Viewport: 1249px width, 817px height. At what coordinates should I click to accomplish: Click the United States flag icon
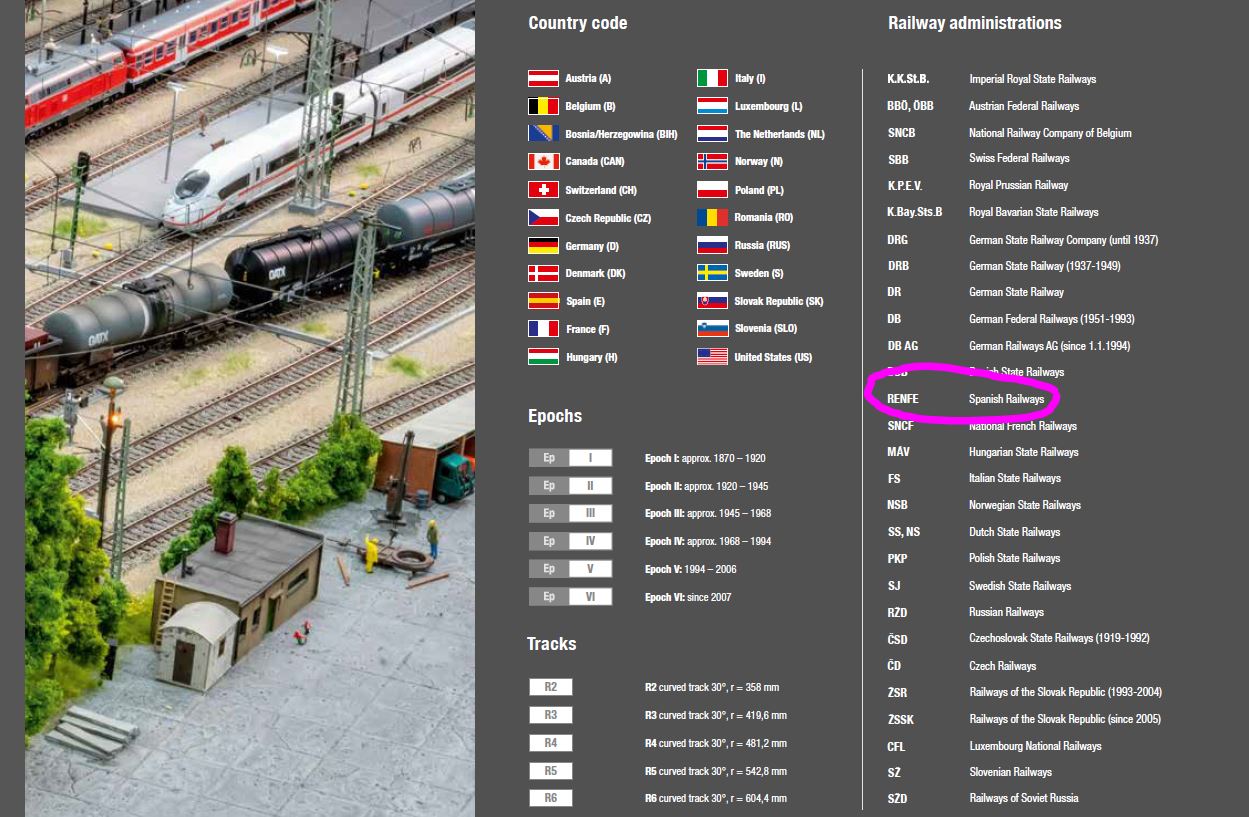click(x=712, y=357)
